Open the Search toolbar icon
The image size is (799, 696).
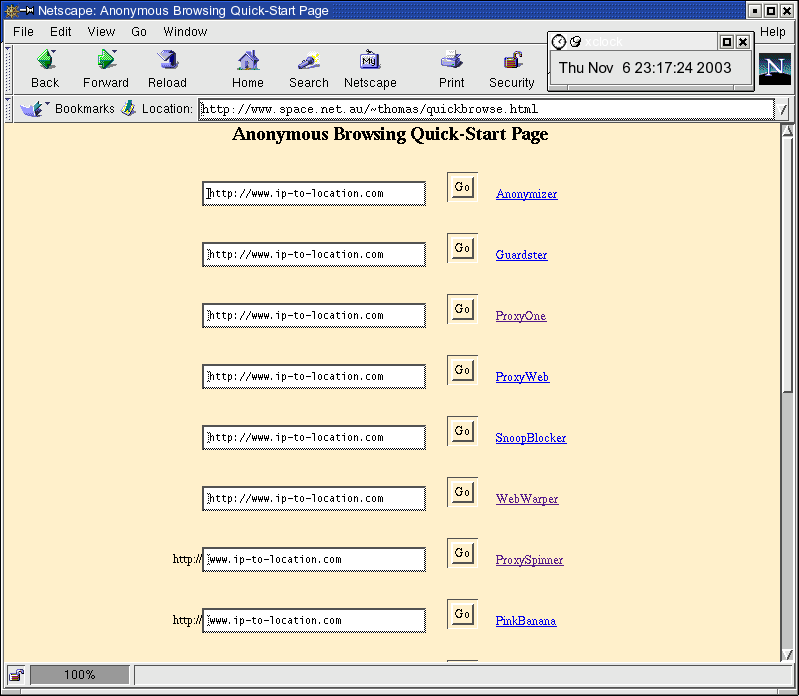309,60
